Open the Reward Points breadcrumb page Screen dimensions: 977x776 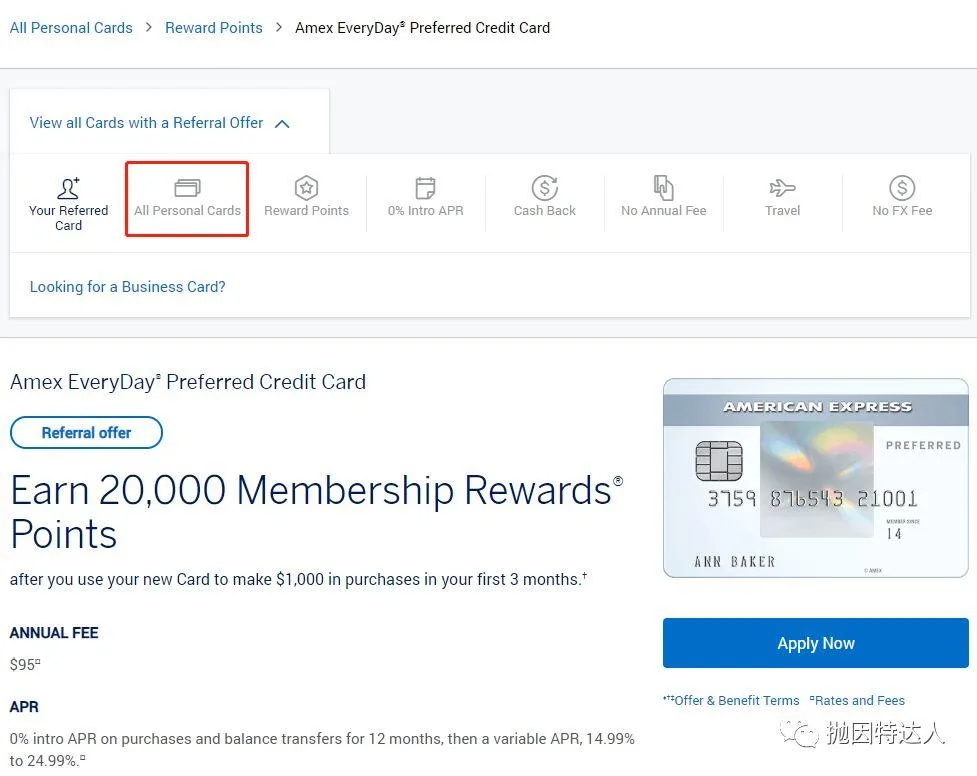tap(213, 27)
